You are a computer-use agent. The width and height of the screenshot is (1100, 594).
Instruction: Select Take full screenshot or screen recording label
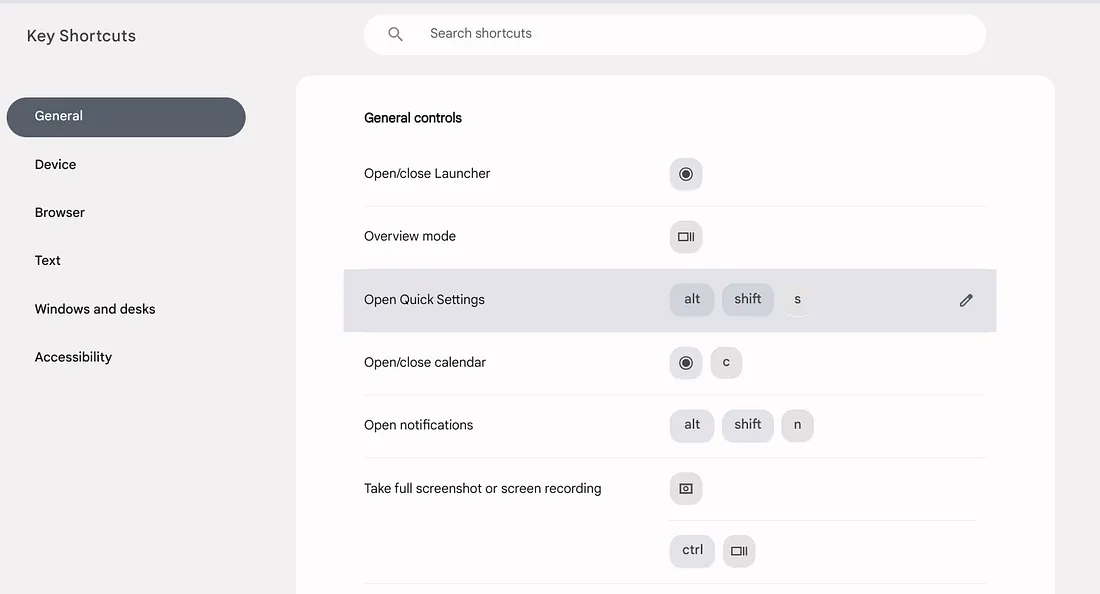point(483,489)
